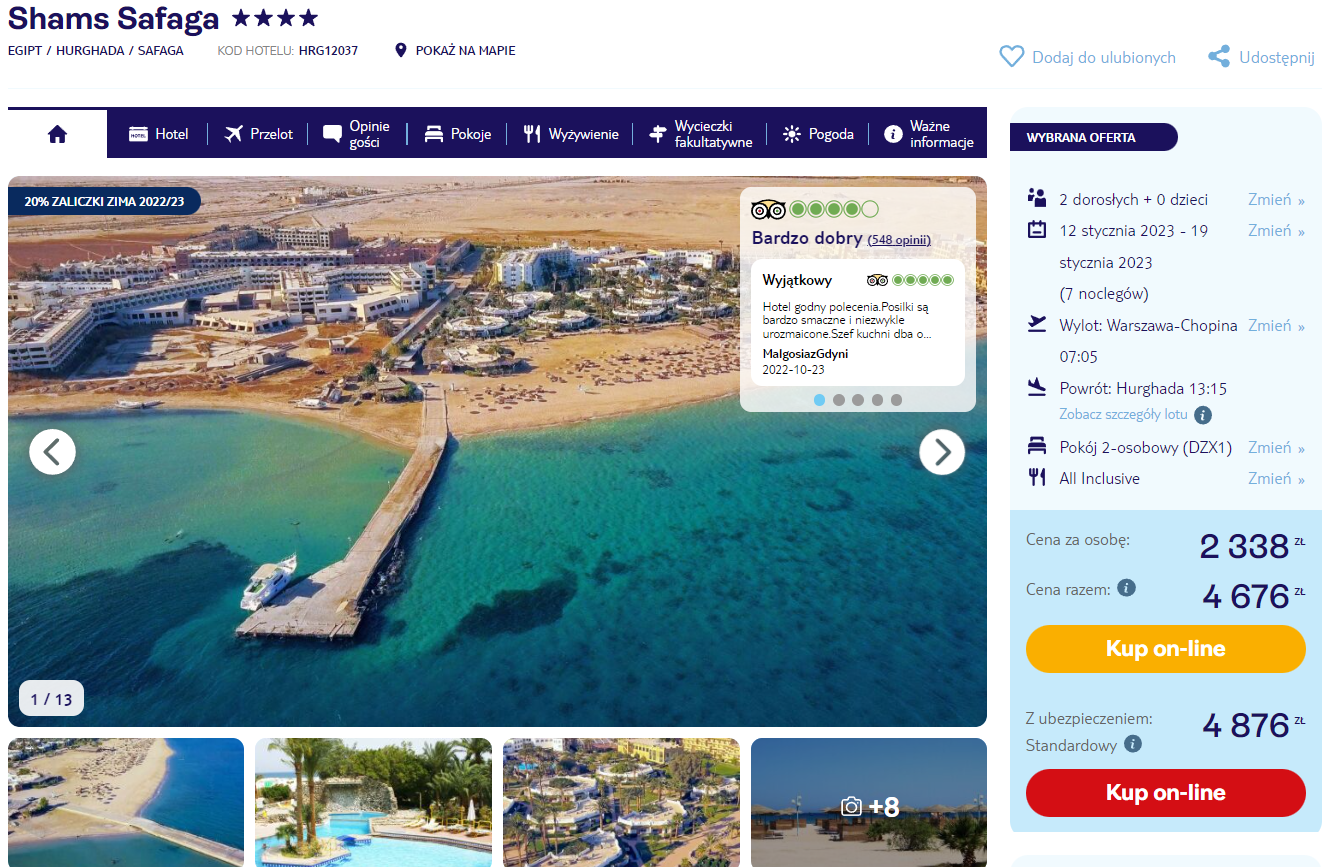Open the Wyżywienie tab
1322x867 pixels.
(571, 134)
